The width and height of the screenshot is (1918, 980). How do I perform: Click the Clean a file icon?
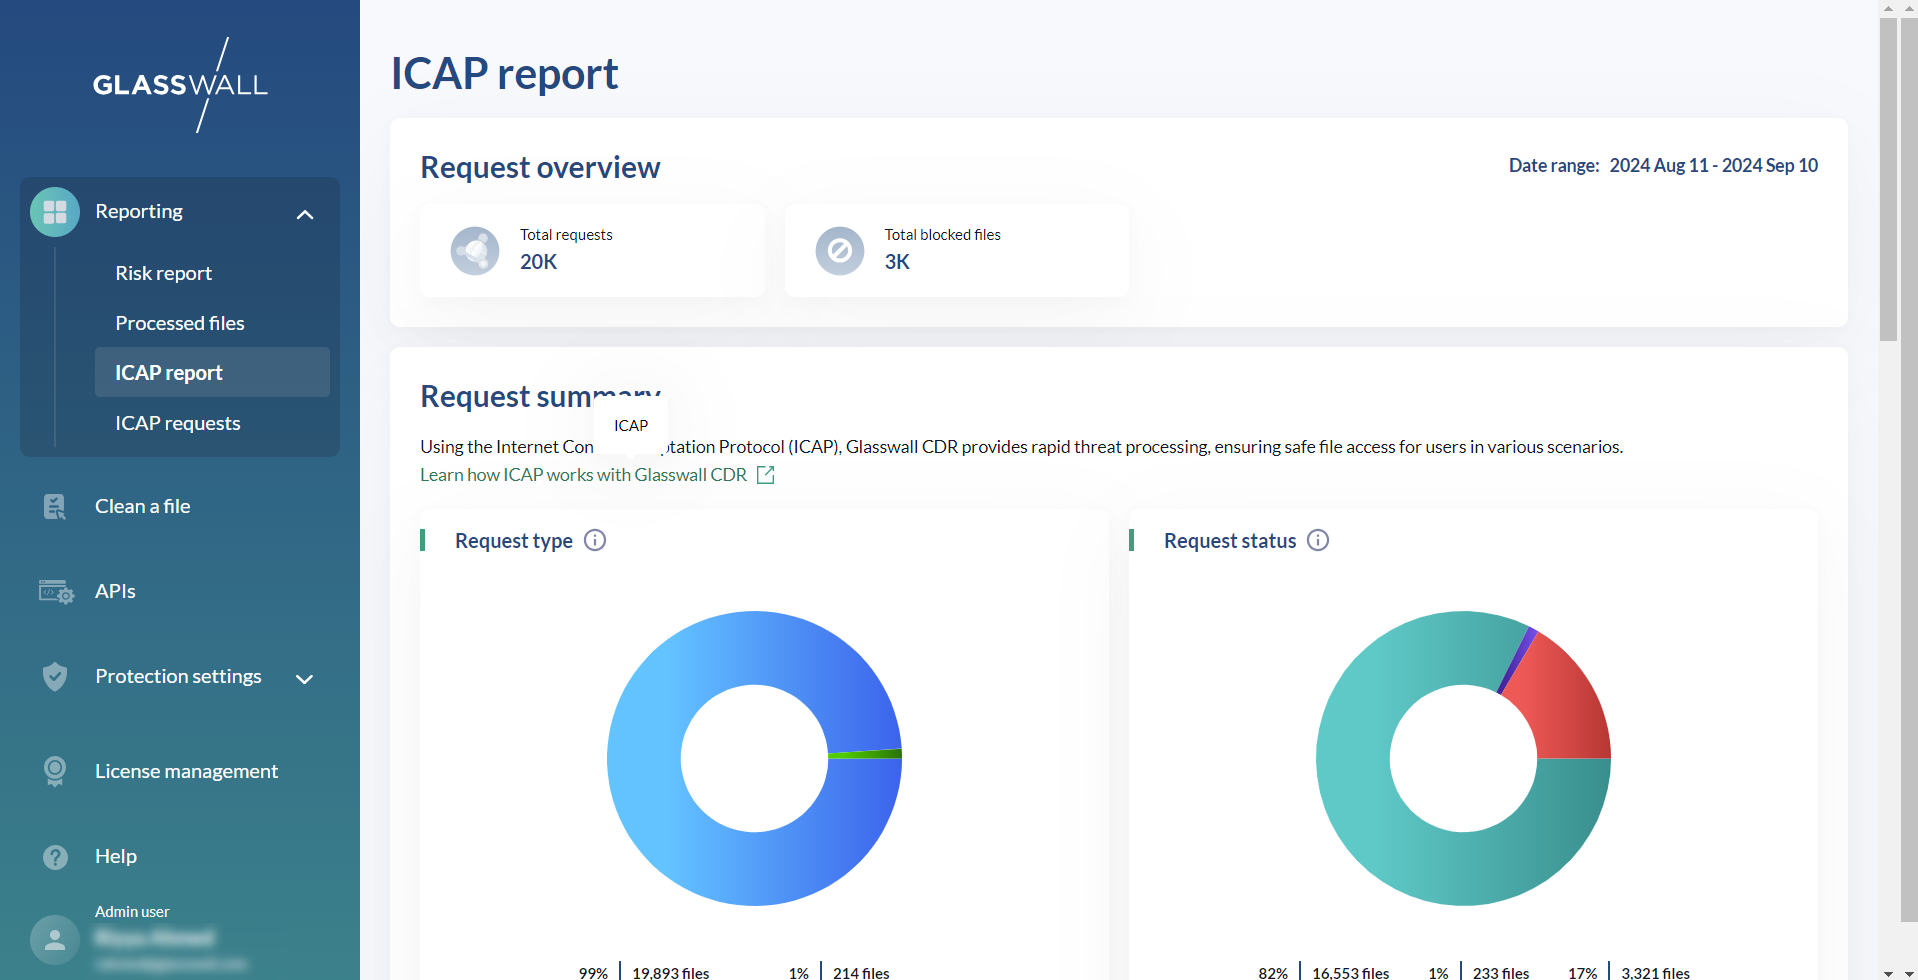click(55, 507)
